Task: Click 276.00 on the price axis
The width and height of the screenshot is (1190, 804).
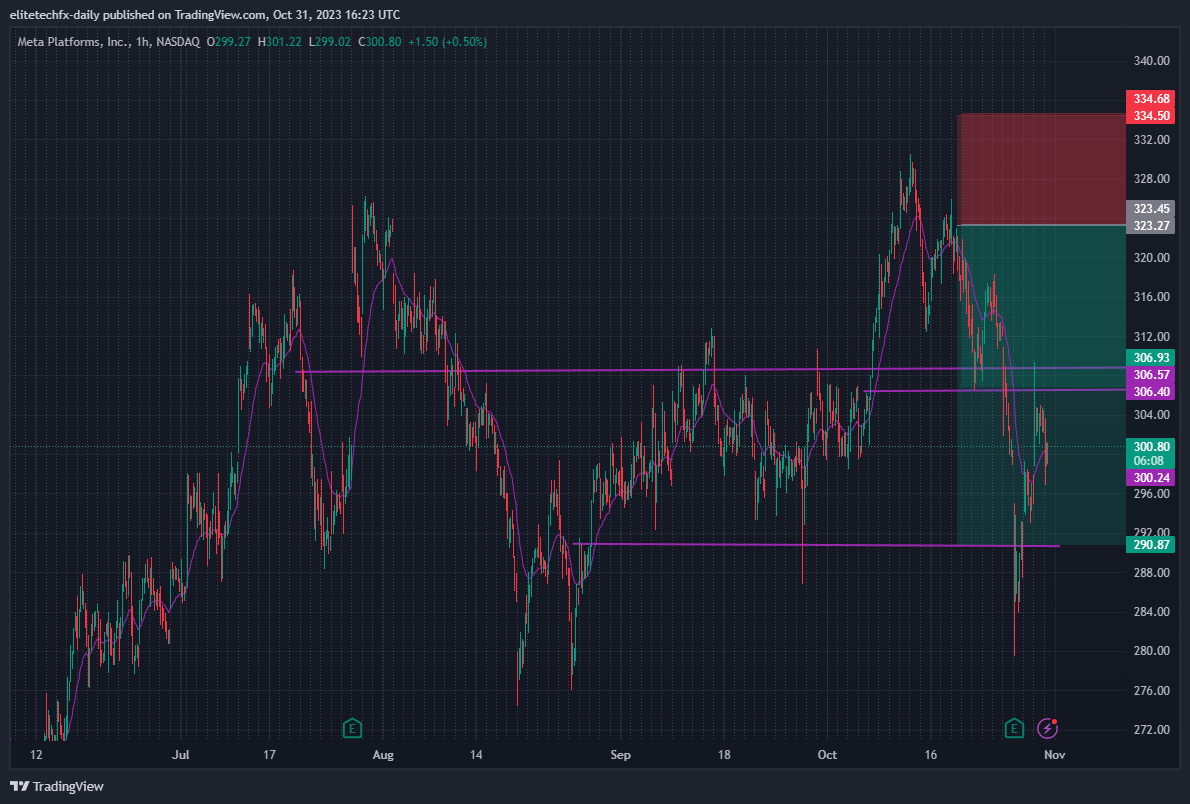Action: click(1151, 690)
